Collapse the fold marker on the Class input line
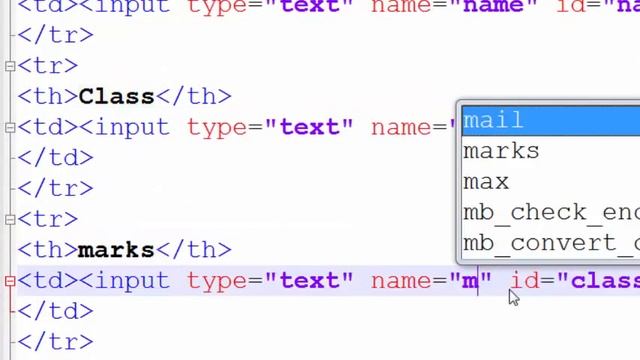Screen dimensions: 640x360 click(x=10, y=128)
